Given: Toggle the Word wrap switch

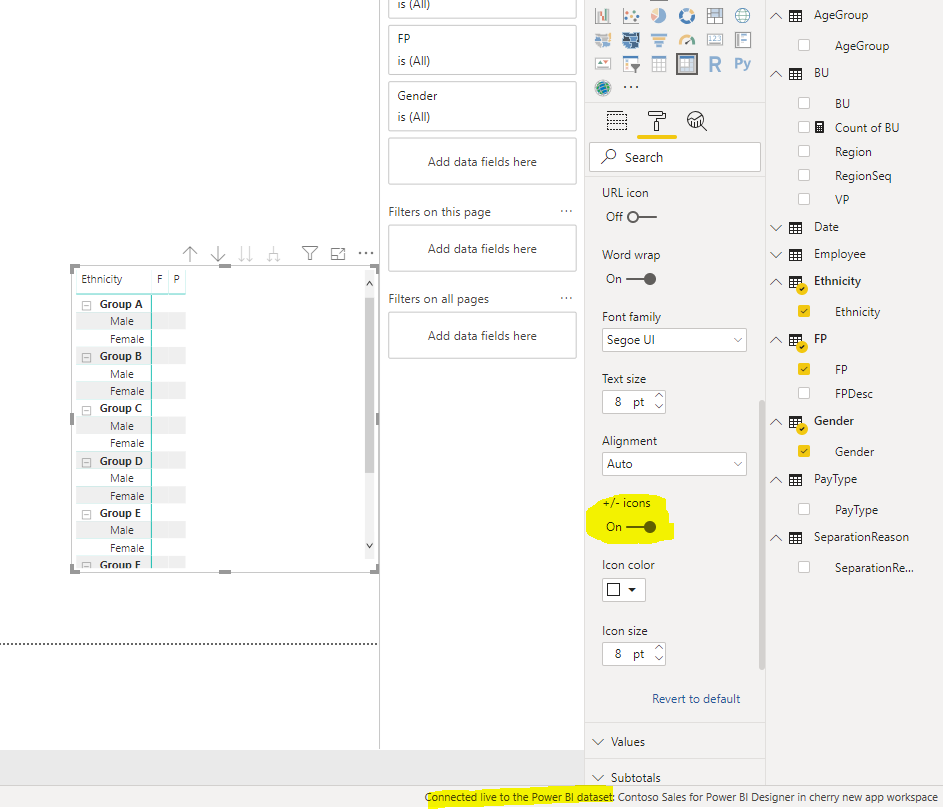Looking at the screenshot, I should tap(642, 279).
